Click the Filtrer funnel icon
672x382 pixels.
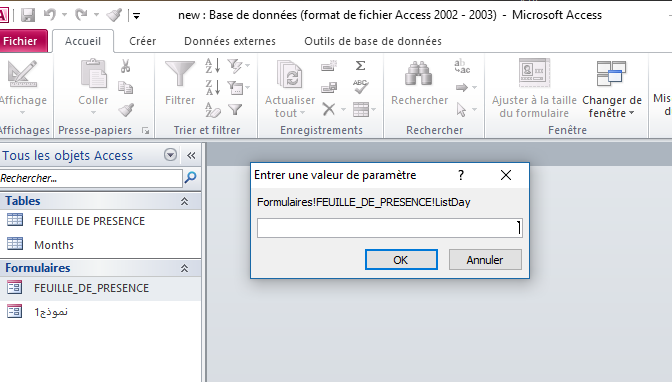[x=180, y=75]
